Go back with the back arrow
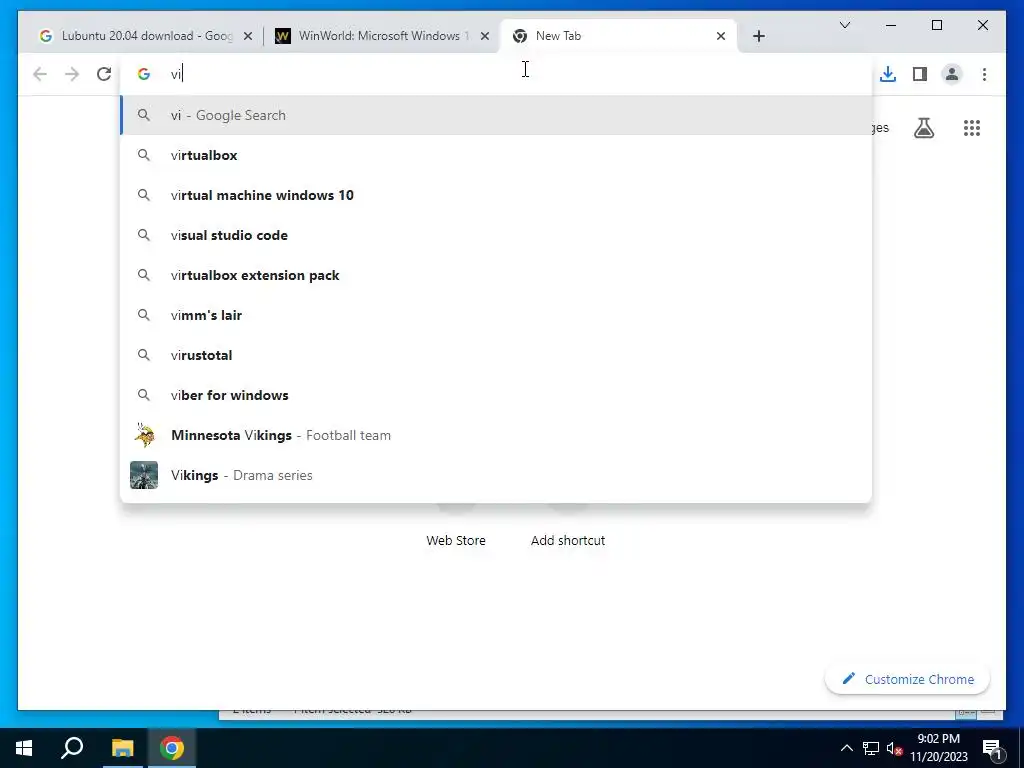This screenshot has width=1024, height=768. tap(40, 74)
